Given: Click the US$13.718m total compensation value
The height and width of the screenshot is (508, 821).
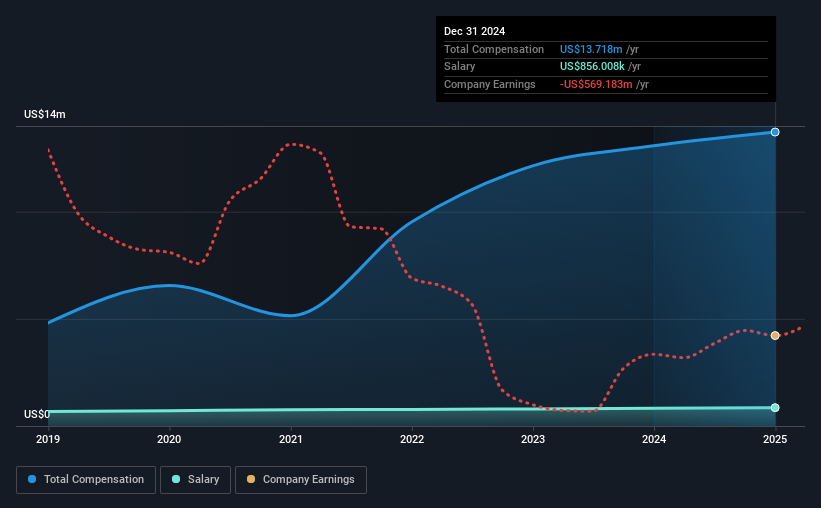Looking at the screenshot, I should click(x=591, y=49).
